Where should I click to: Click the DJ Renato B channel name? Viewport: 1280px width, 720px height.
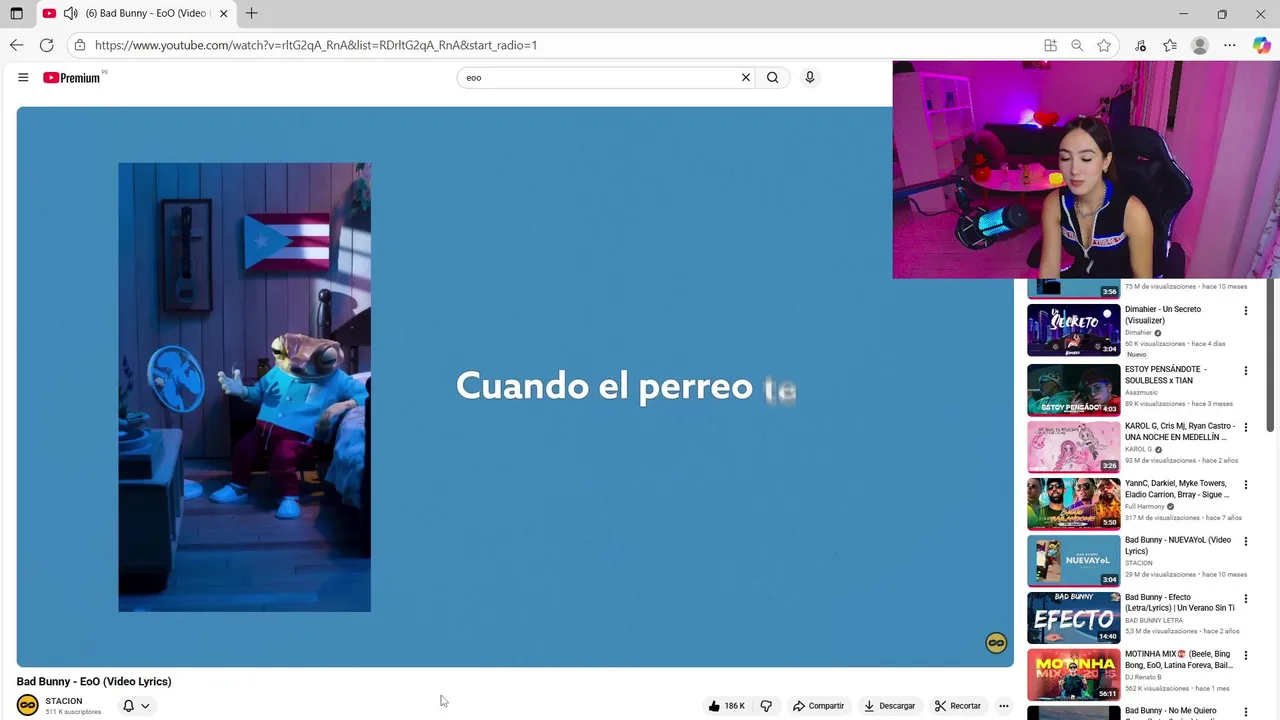(1143, 677)
